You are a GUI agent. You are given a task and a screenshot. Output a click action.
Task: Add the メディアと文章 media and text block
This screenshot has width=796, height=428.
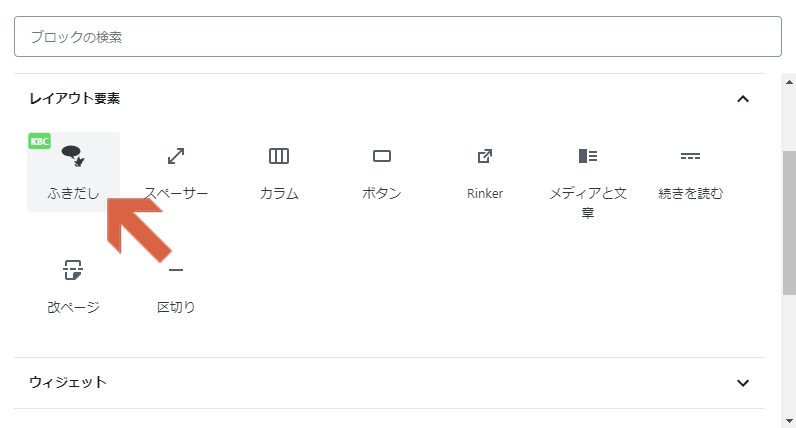click(x=588, y=175)
